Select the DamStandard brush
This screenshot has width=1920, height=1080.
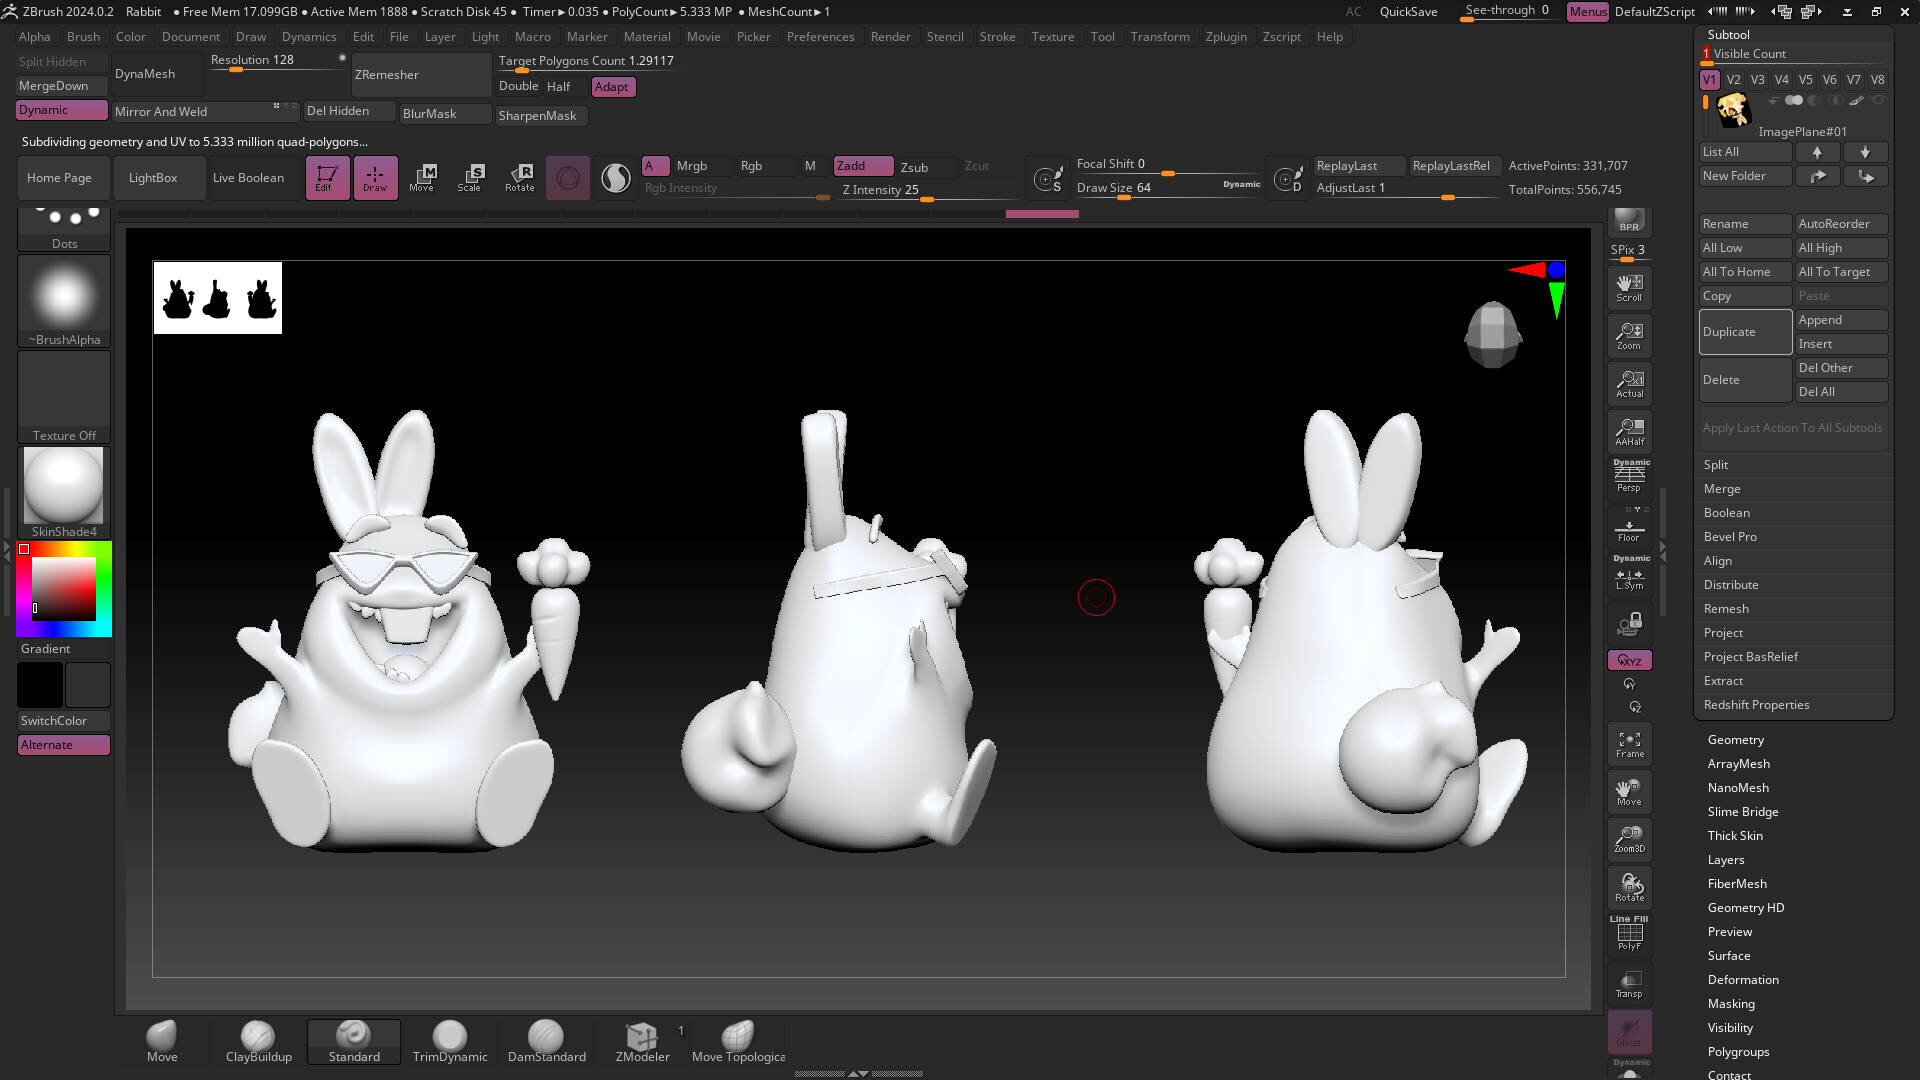546,1041
